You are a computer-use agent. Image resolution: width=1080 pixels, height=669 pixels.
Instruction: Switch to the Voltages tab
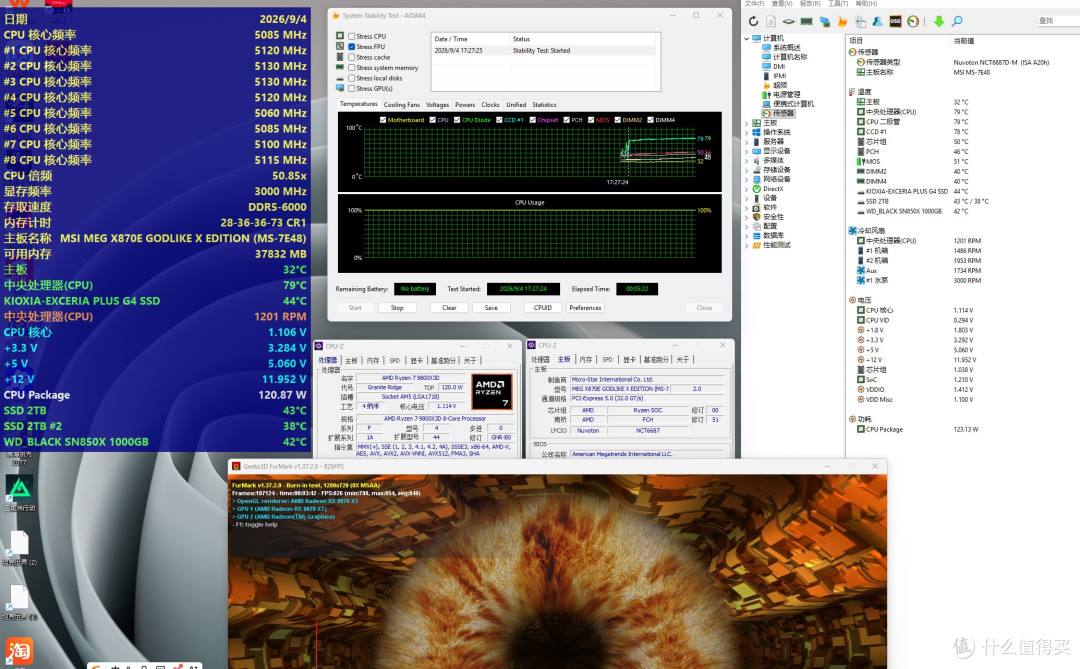point(437,105)
